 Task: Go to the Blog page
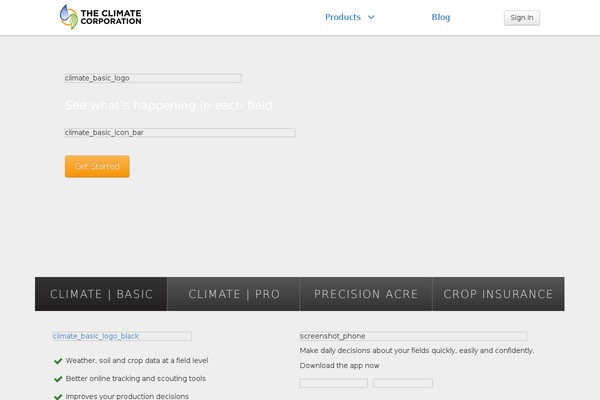coord(441,17)
